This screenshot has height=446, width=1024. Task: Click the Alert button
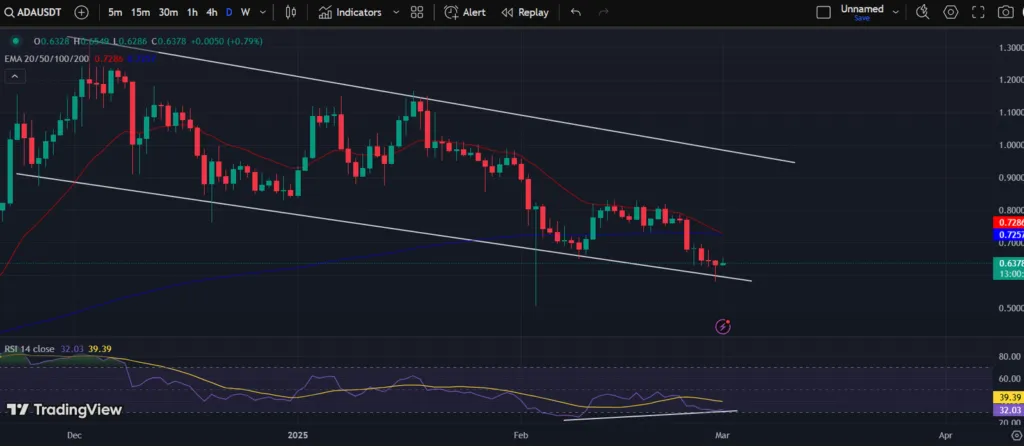coord(466,12)
